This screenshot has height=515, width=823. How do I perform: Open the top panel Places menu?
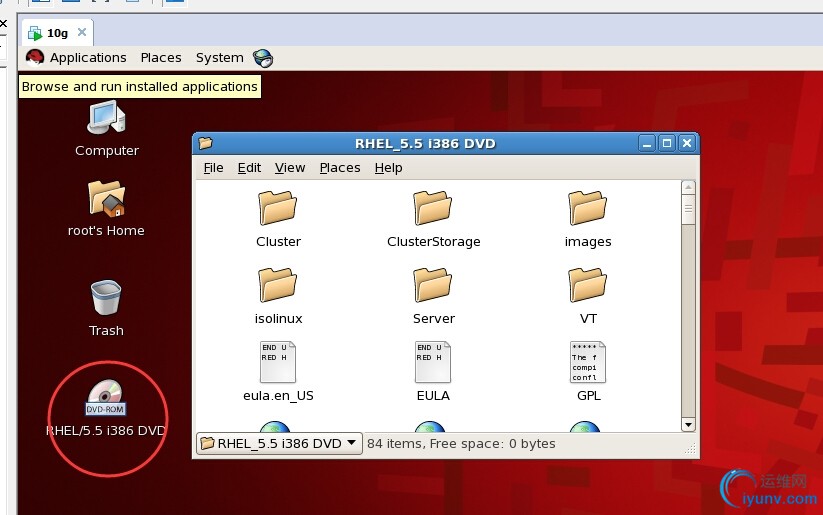click(x=161, y=58)
